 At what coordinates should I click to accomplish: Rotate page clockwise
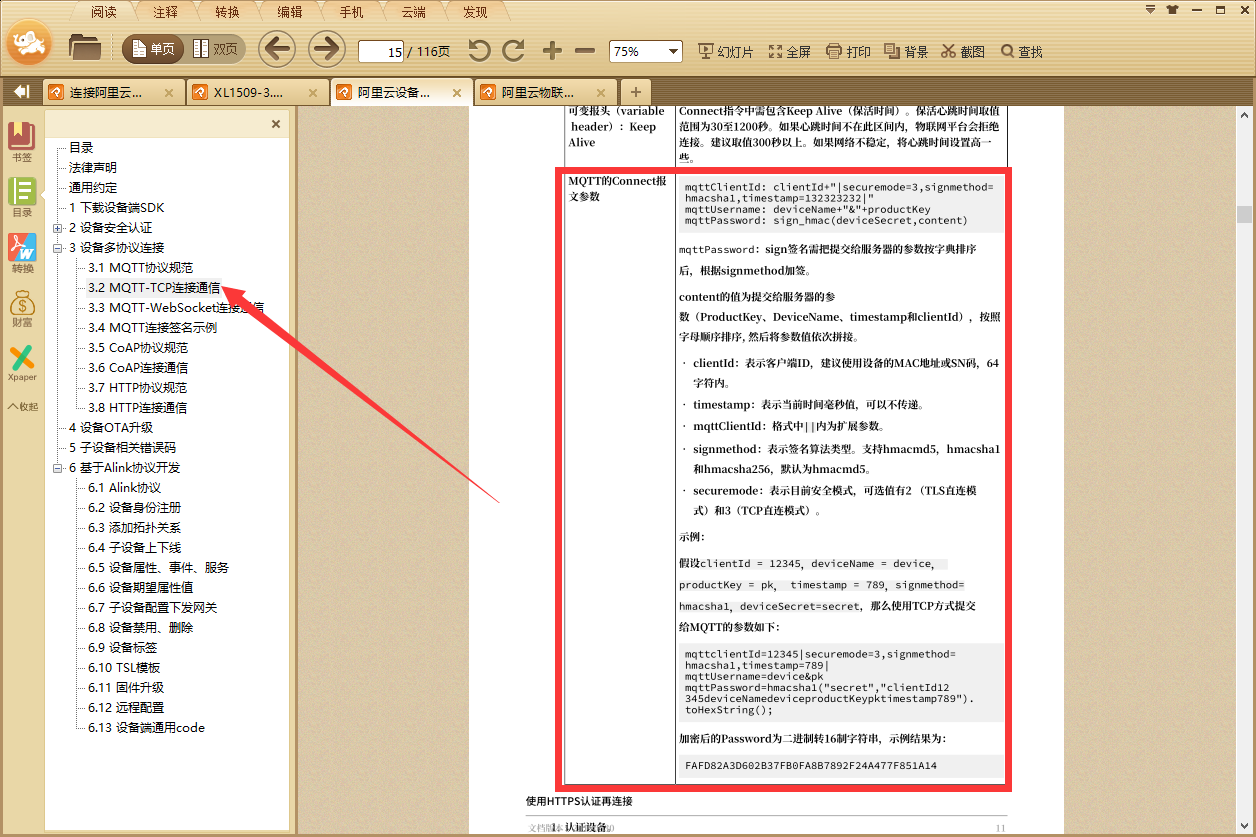(514, 50)
